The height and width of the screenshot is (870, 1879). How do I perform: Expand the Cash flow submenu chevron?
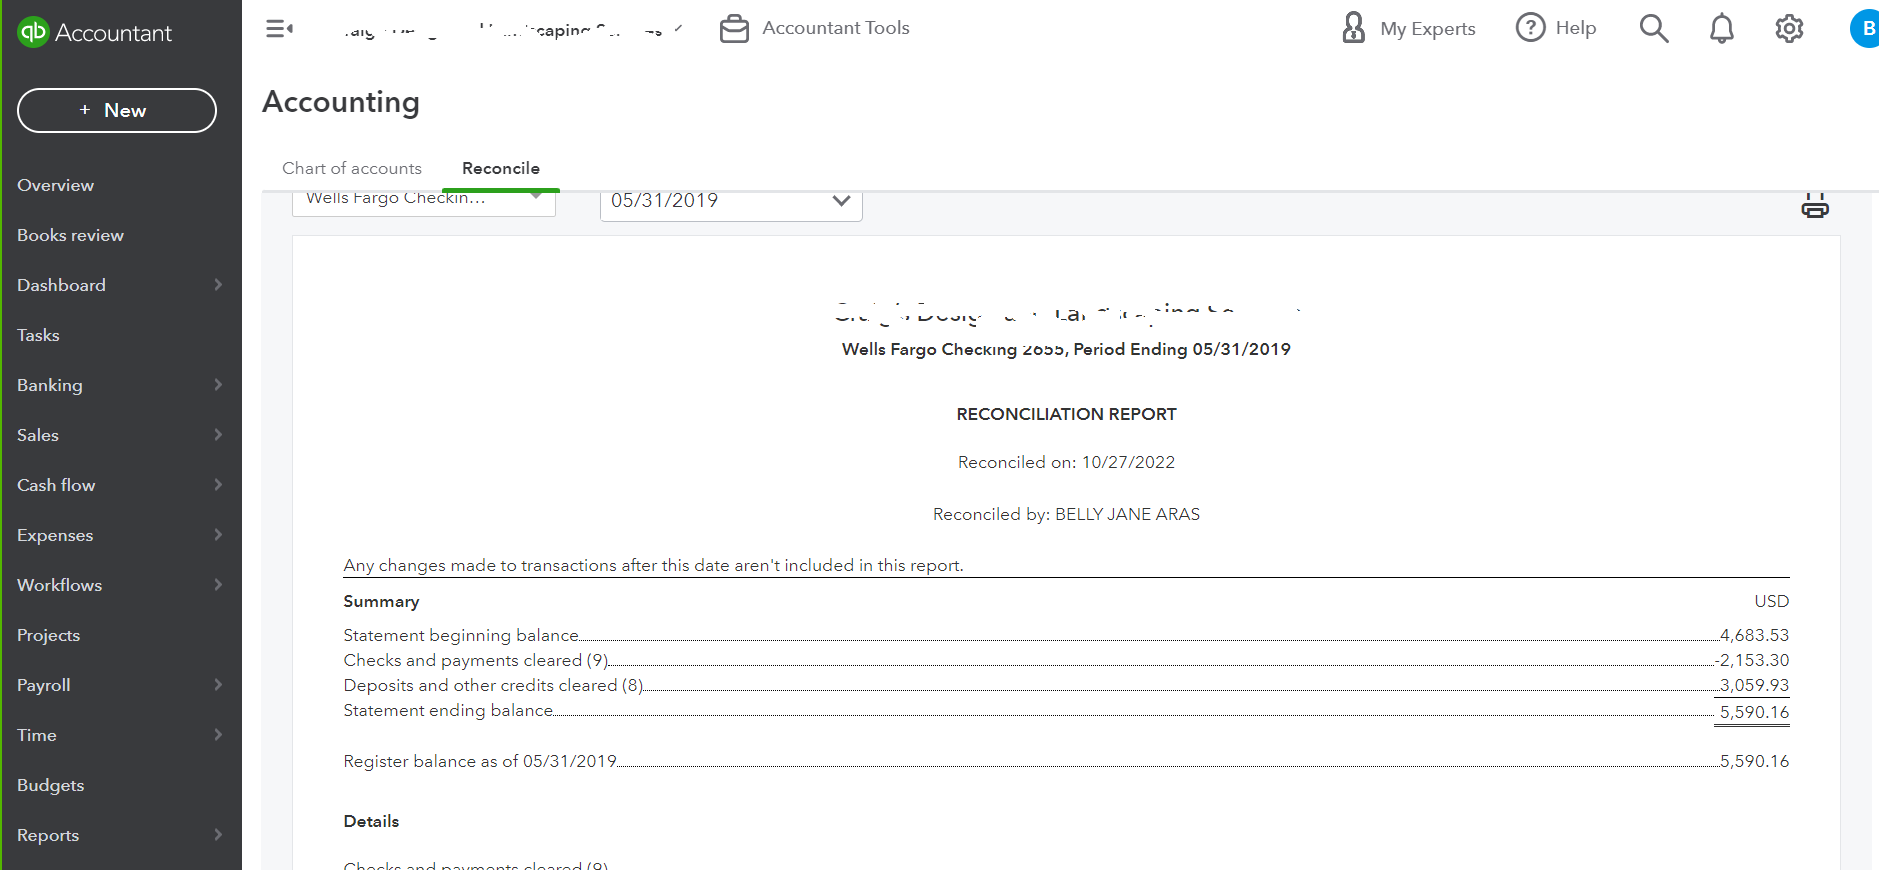click(x=218, y=485)
